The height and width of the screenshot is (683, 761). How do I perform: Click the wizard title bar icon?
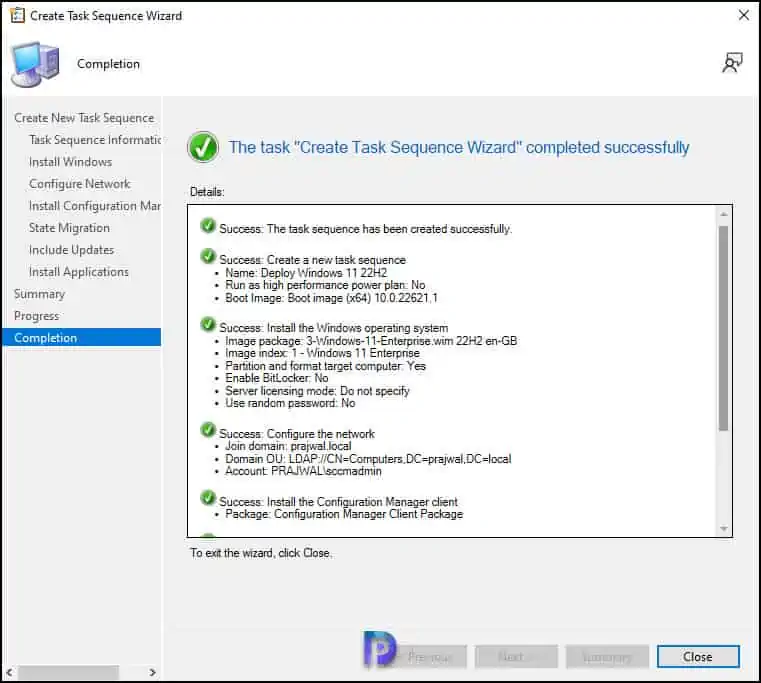(17, 16)
